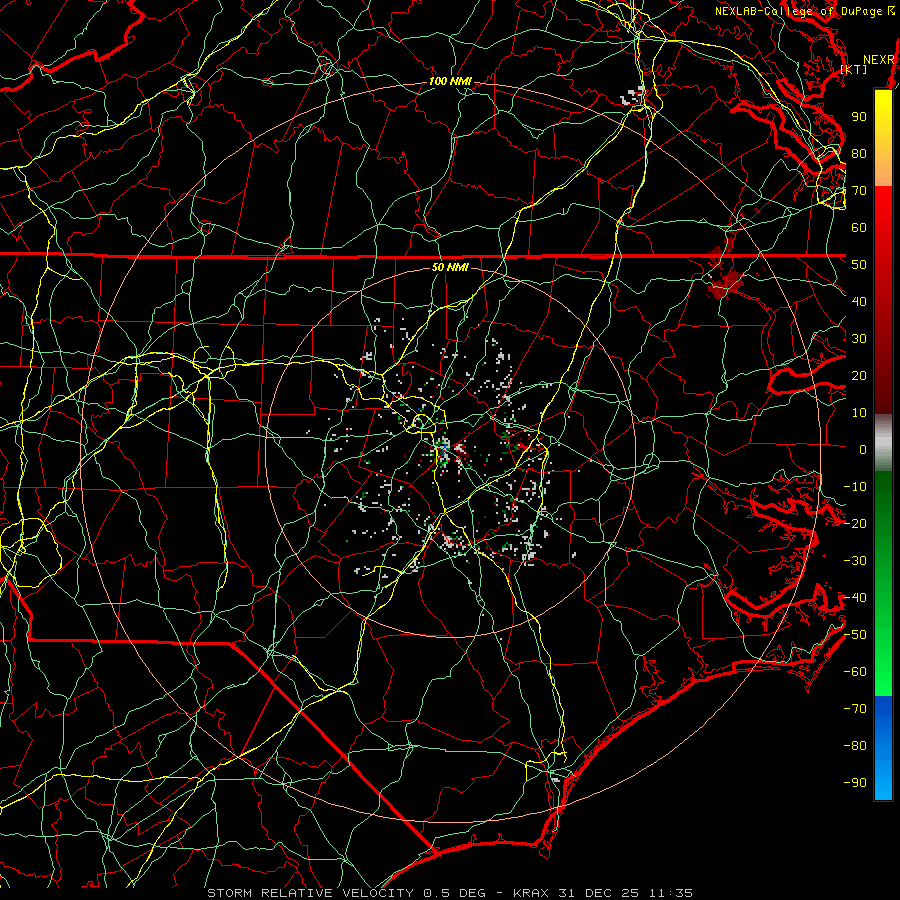Click the 10 value on the velocity scale
This screenshot has width=900, height=900.
click(859, 413)
